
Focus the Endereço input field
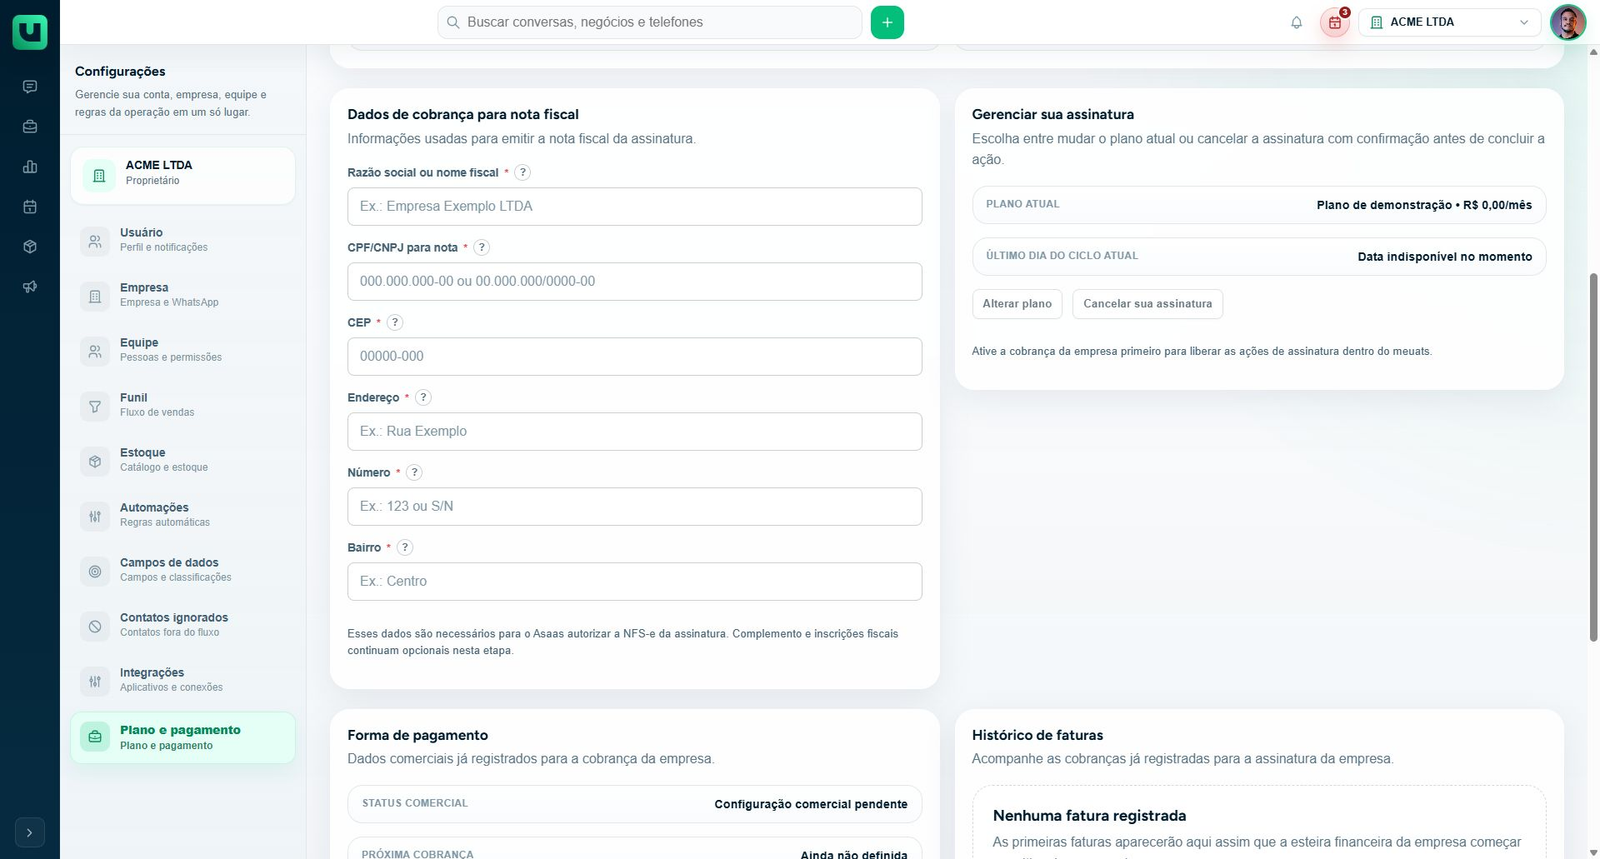point(635,431)
